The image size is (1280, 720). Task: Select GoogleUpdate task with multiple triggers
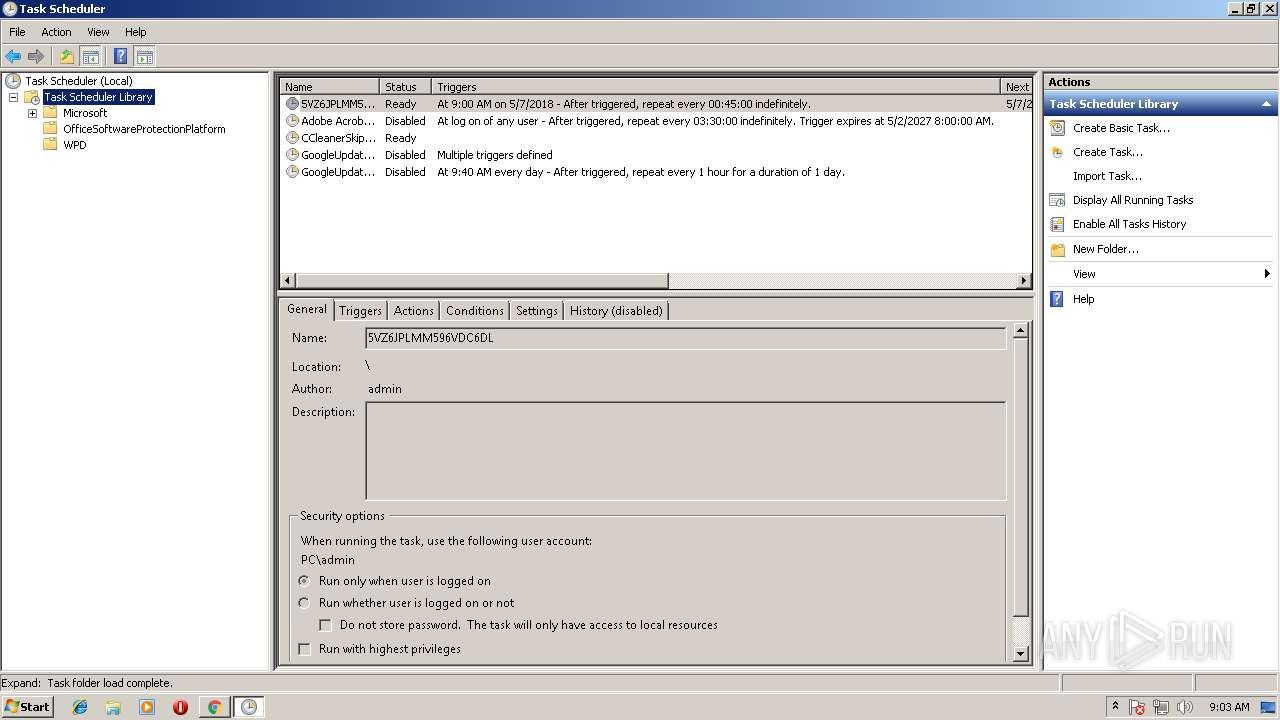656,155
